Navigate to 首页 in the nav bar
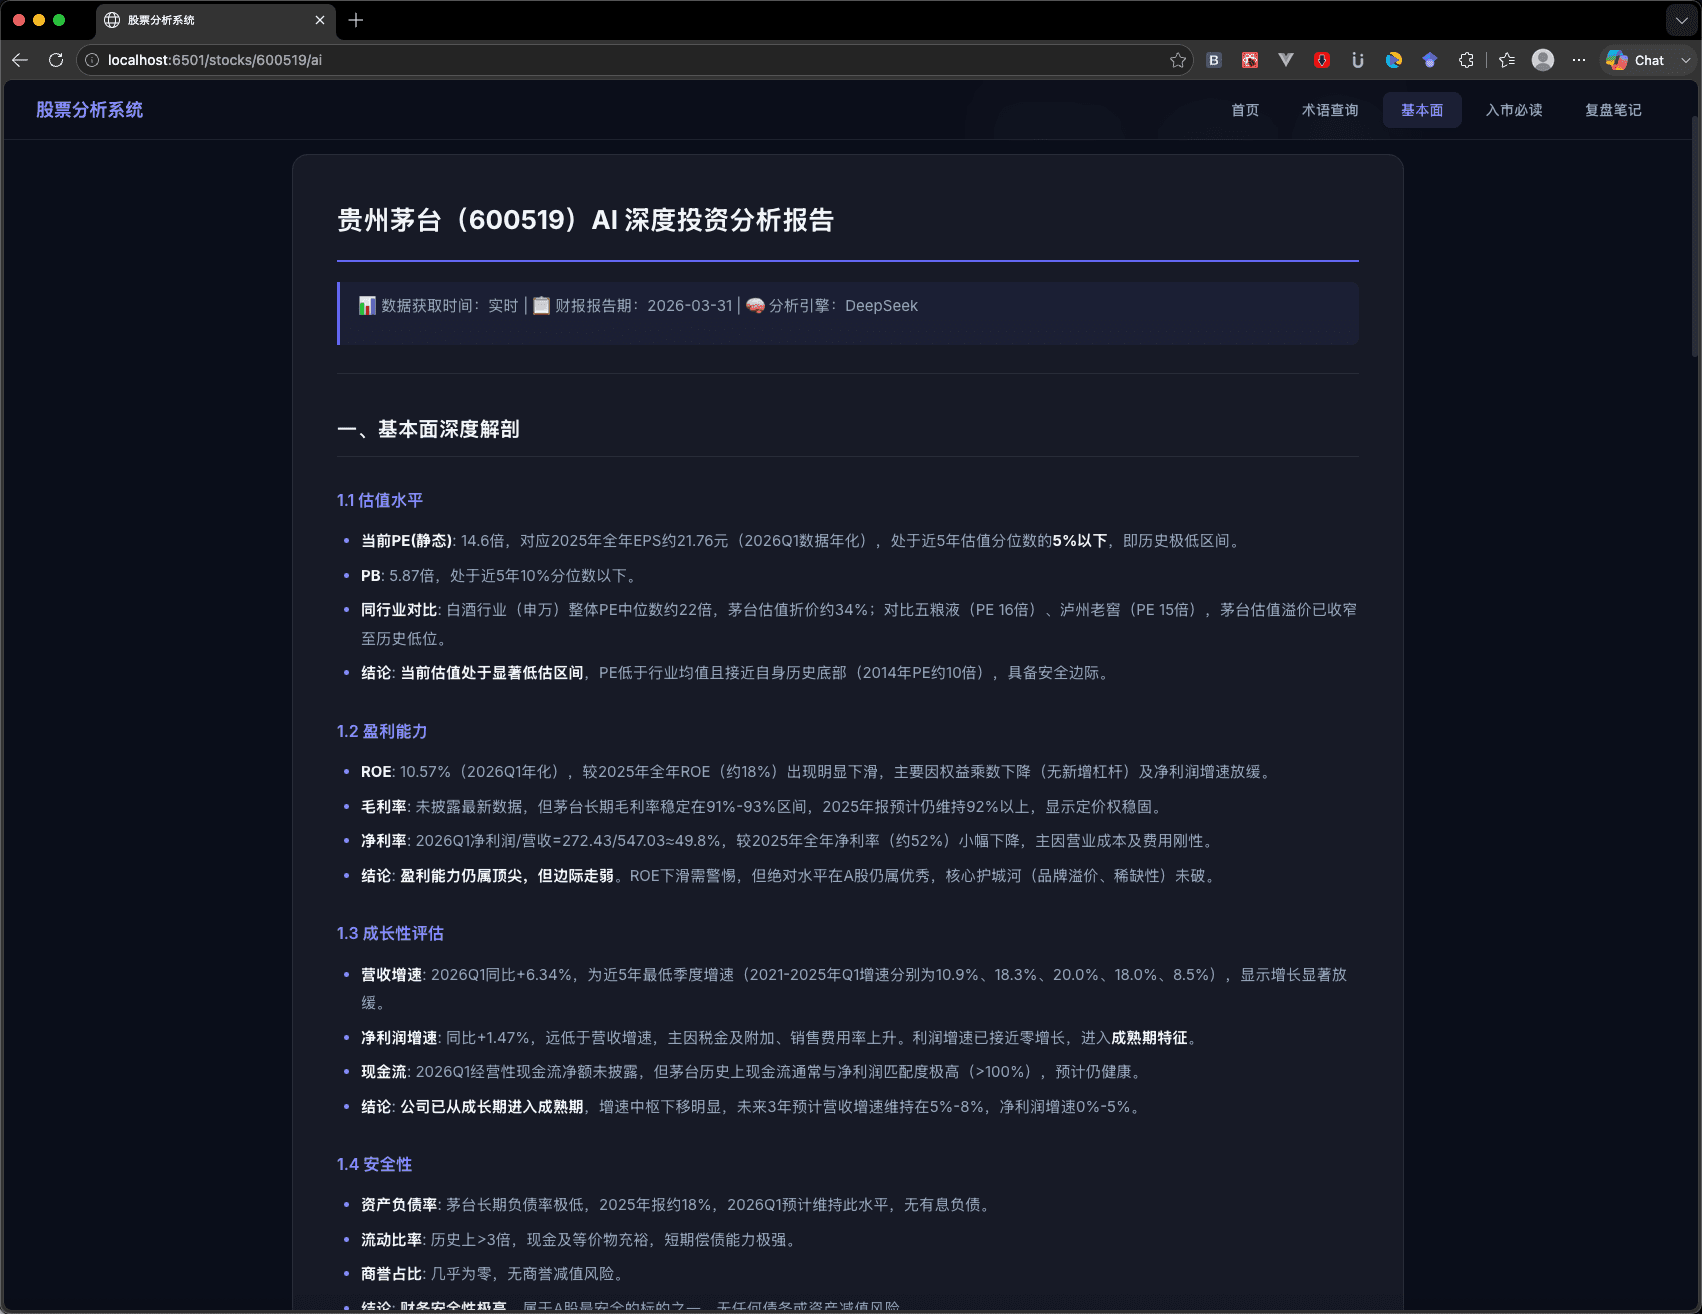 [x=1245, y=110]
